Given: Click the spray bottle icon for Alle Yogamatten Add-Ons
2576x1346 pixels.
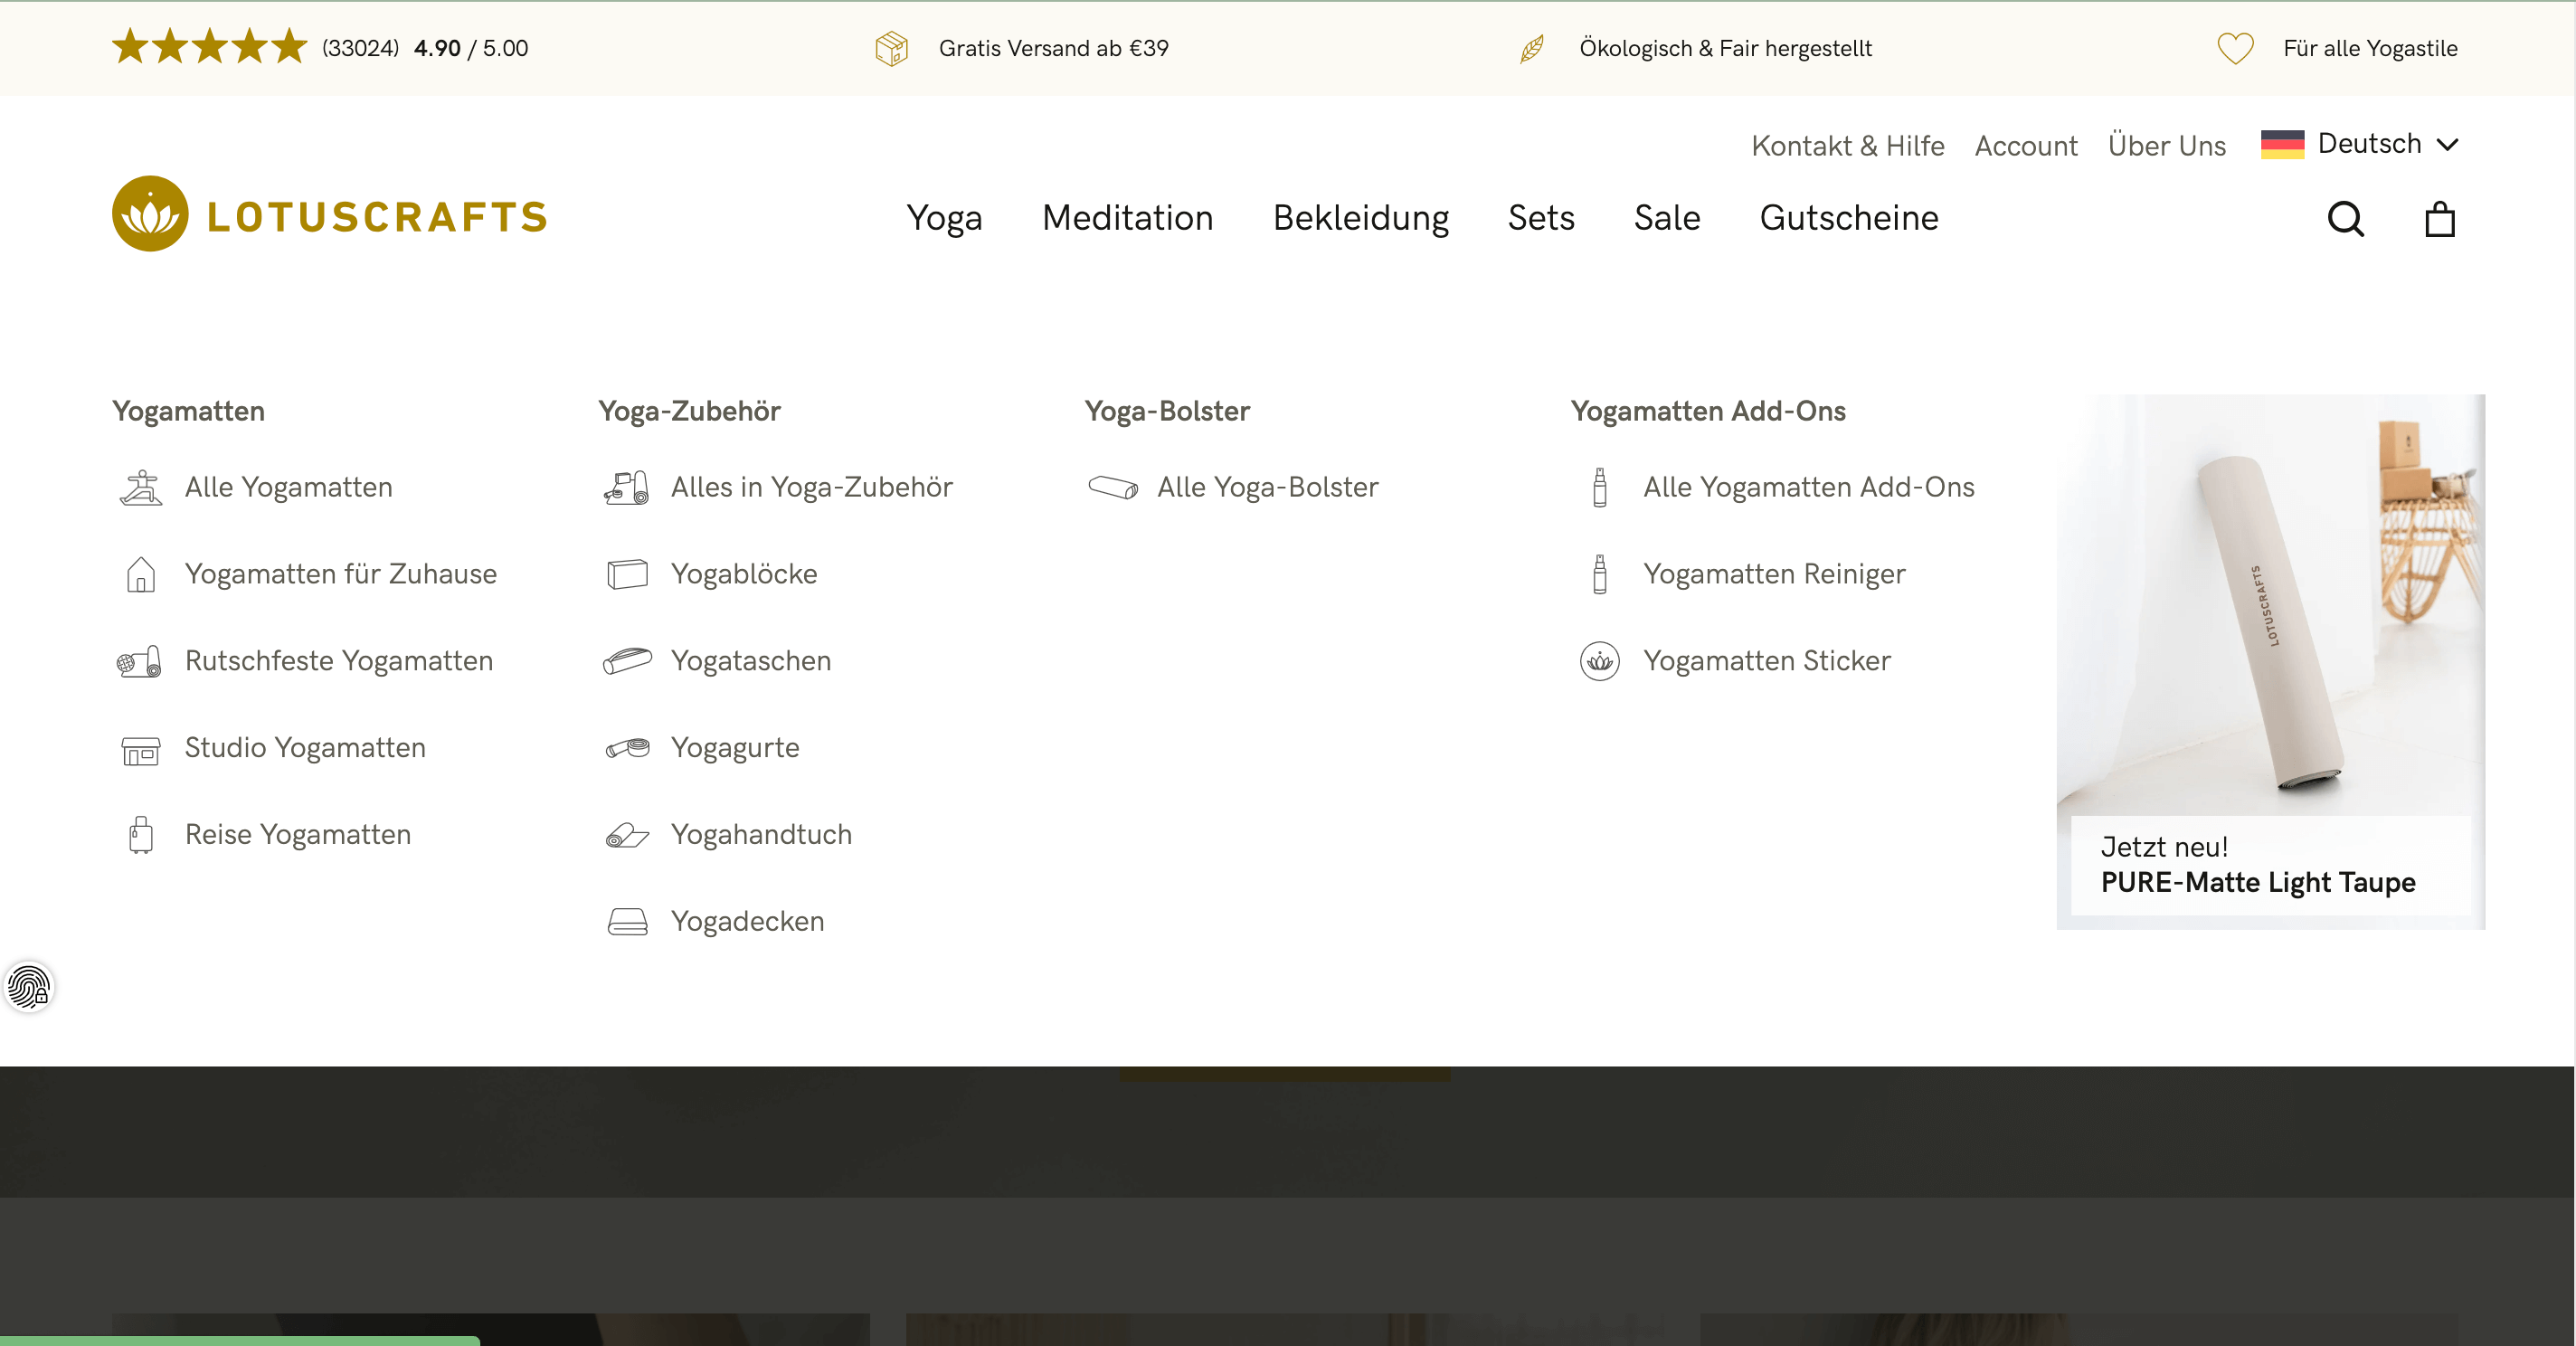Looking at the screenshot, I should click(x=1599, y=487).
